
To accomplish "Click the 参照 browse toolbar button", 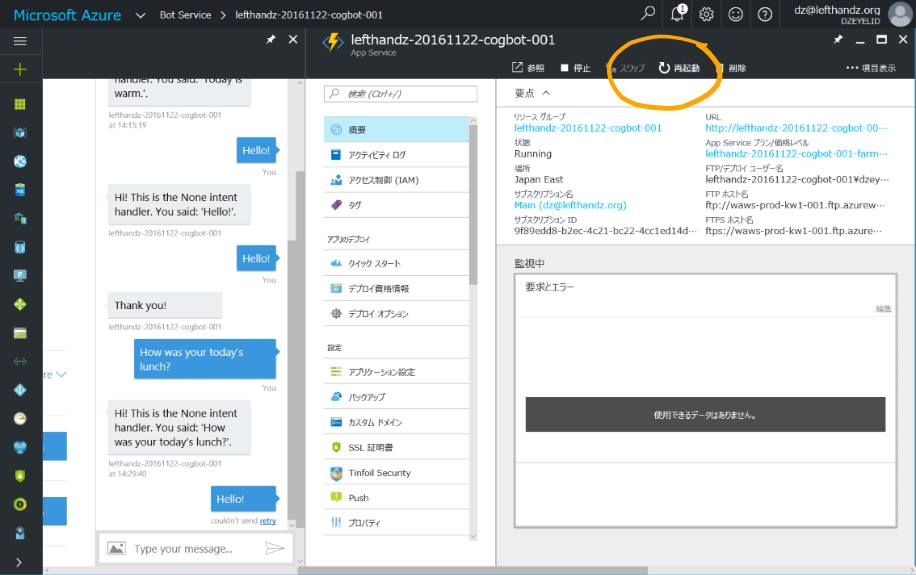I will click(528, 68).
